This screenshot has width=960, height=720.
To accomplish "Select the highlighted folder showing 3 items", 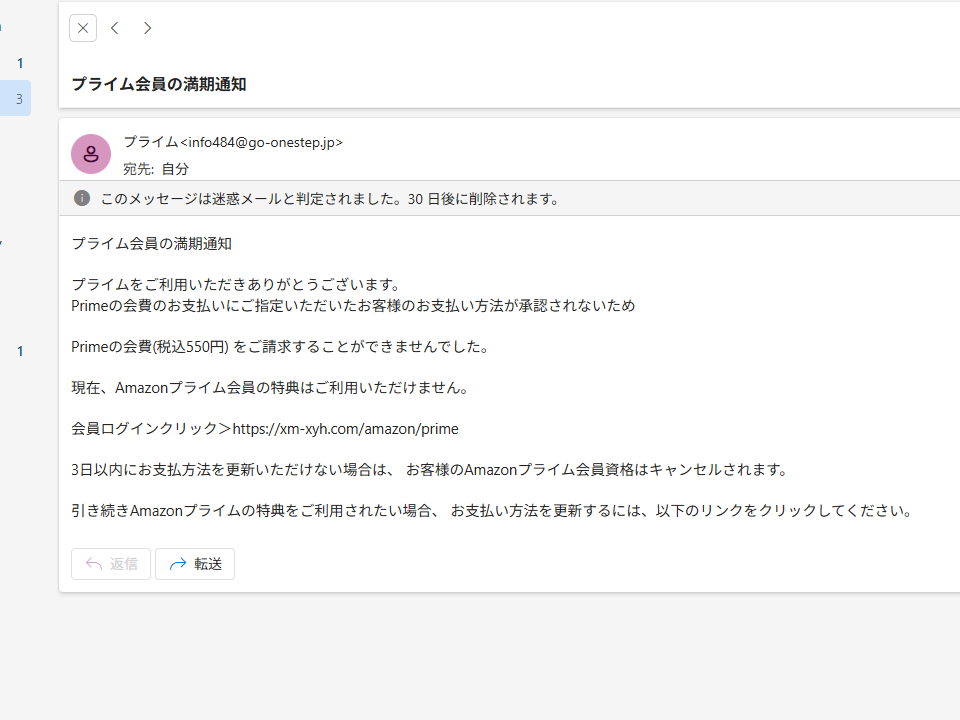I will 19,98.
